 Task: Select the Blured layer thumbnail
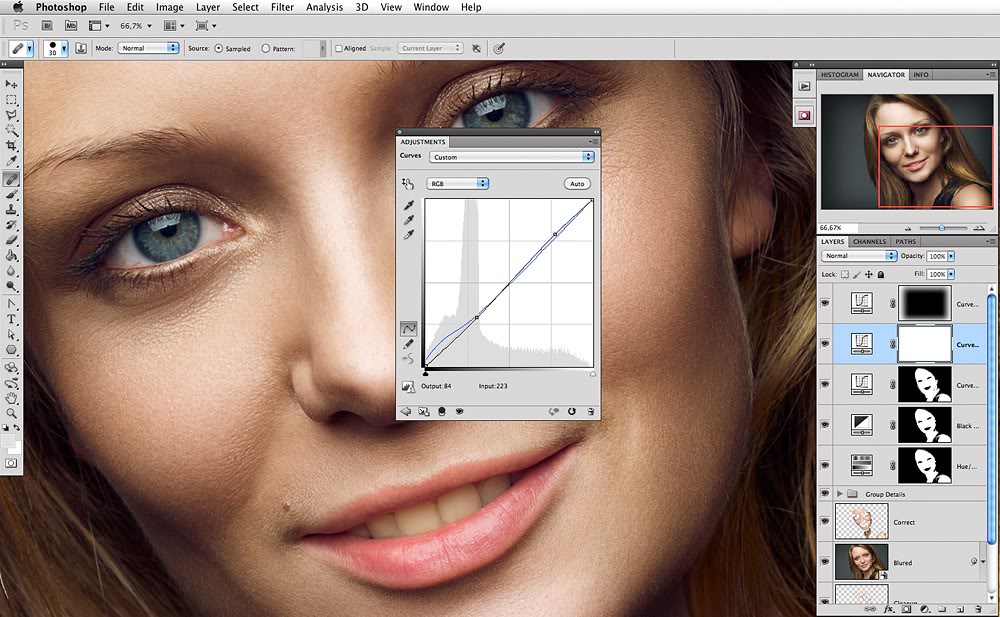point(861,561)
